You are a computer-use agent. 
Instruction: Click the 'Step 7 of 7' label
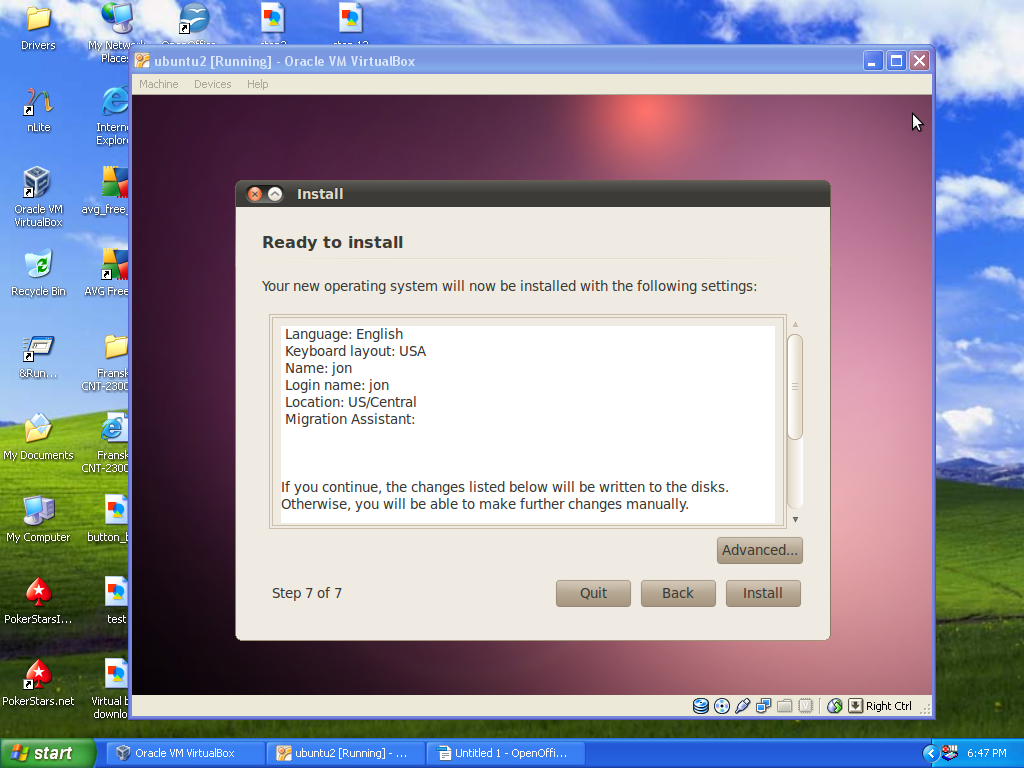point(307,593)
